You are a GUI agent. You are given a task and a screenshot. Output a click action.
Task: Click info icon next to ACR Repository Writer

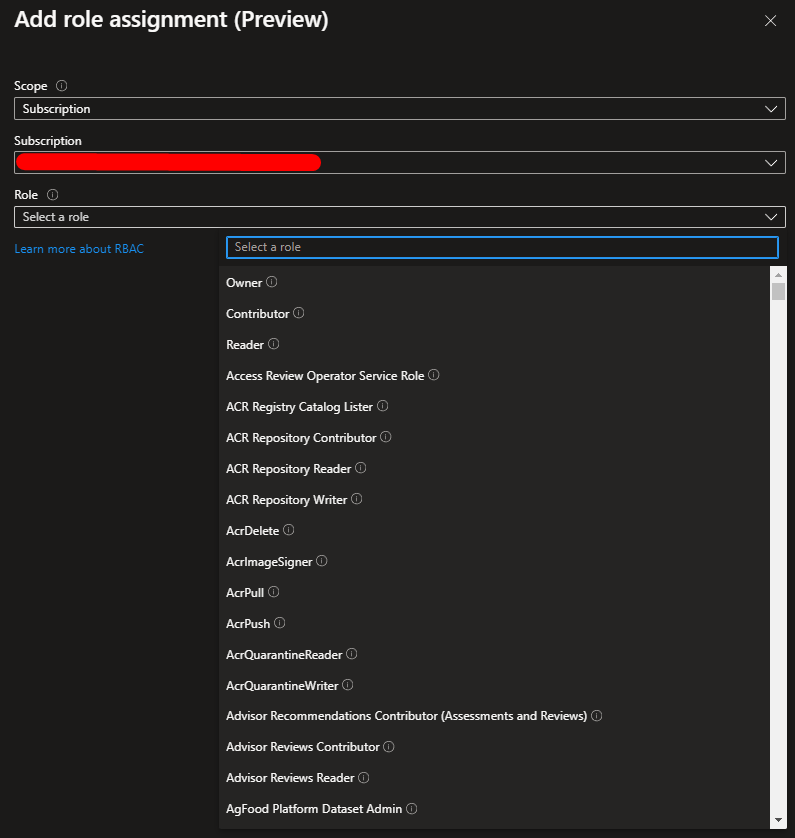(357, 499)
